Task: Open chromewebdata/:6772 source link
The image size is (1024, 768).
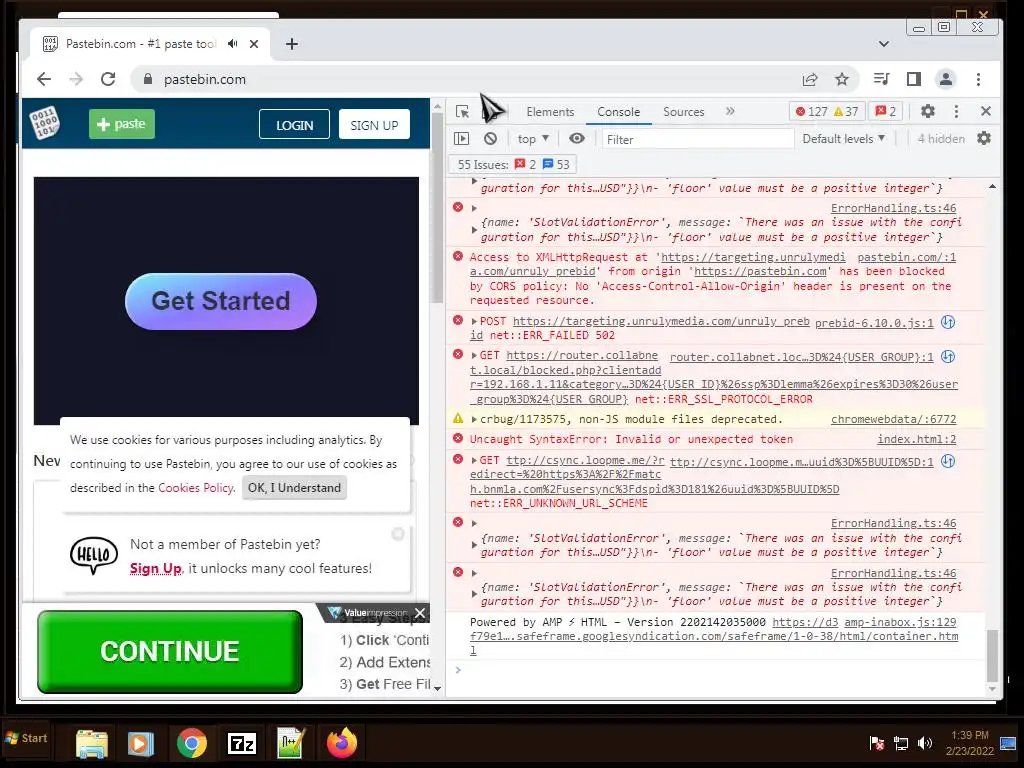Action: click(x=893, y=419)
